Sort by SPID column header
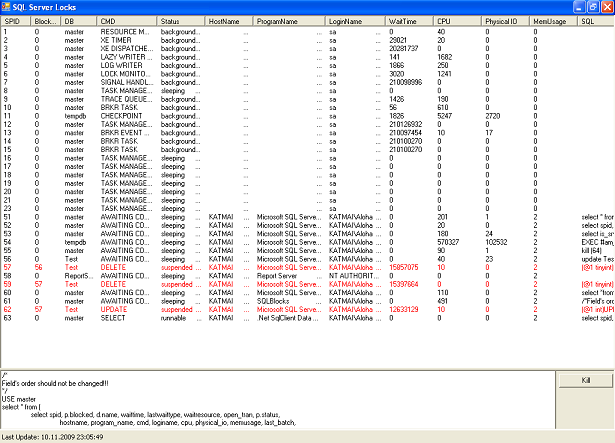The height and width of the screenshot is (443, 615). 16,21
